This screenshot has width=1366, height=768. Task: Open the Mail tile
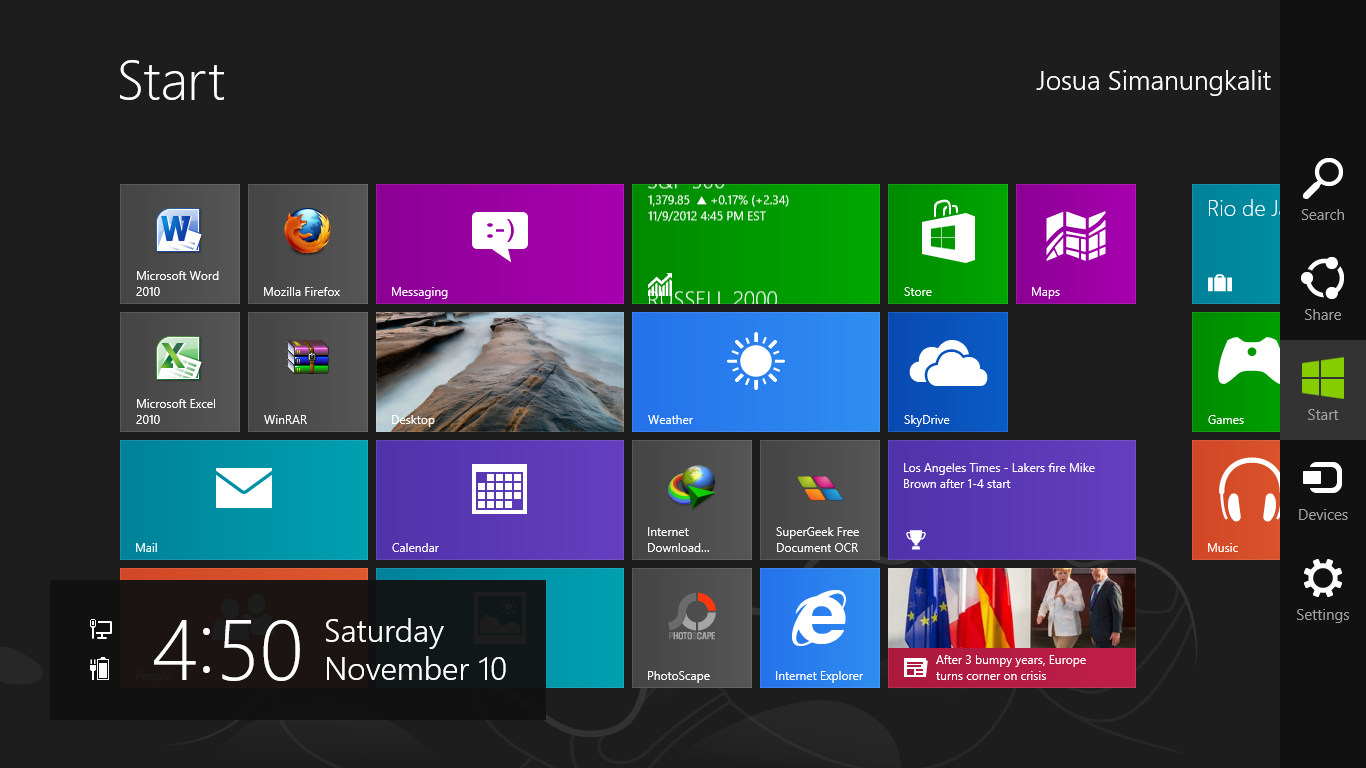pos(244,500)
